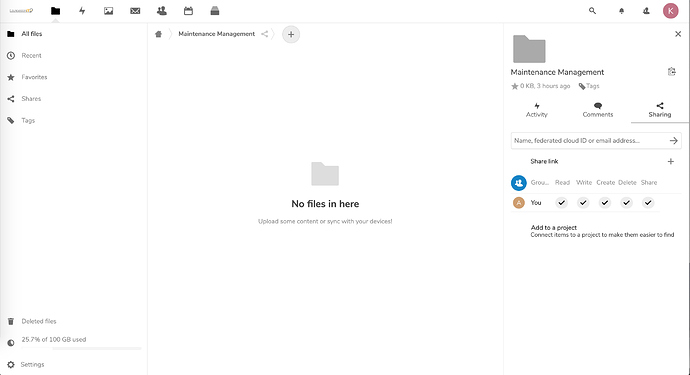Open the Files app icon in top bar
Screen dimensions: 690x375
(x=55, y=11)
